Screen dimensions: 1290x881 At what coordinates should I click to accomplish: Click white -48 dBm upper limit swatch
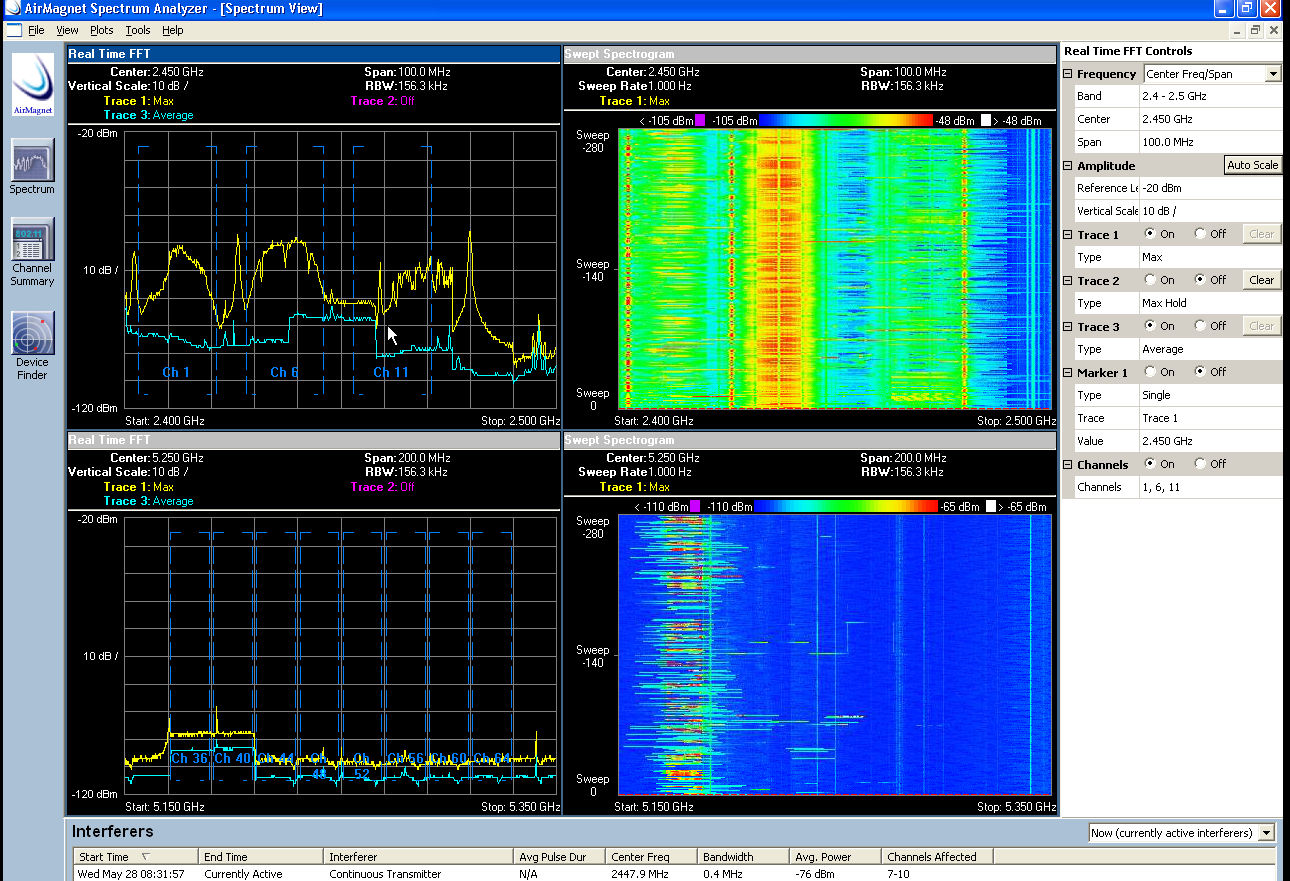point(985,120)
